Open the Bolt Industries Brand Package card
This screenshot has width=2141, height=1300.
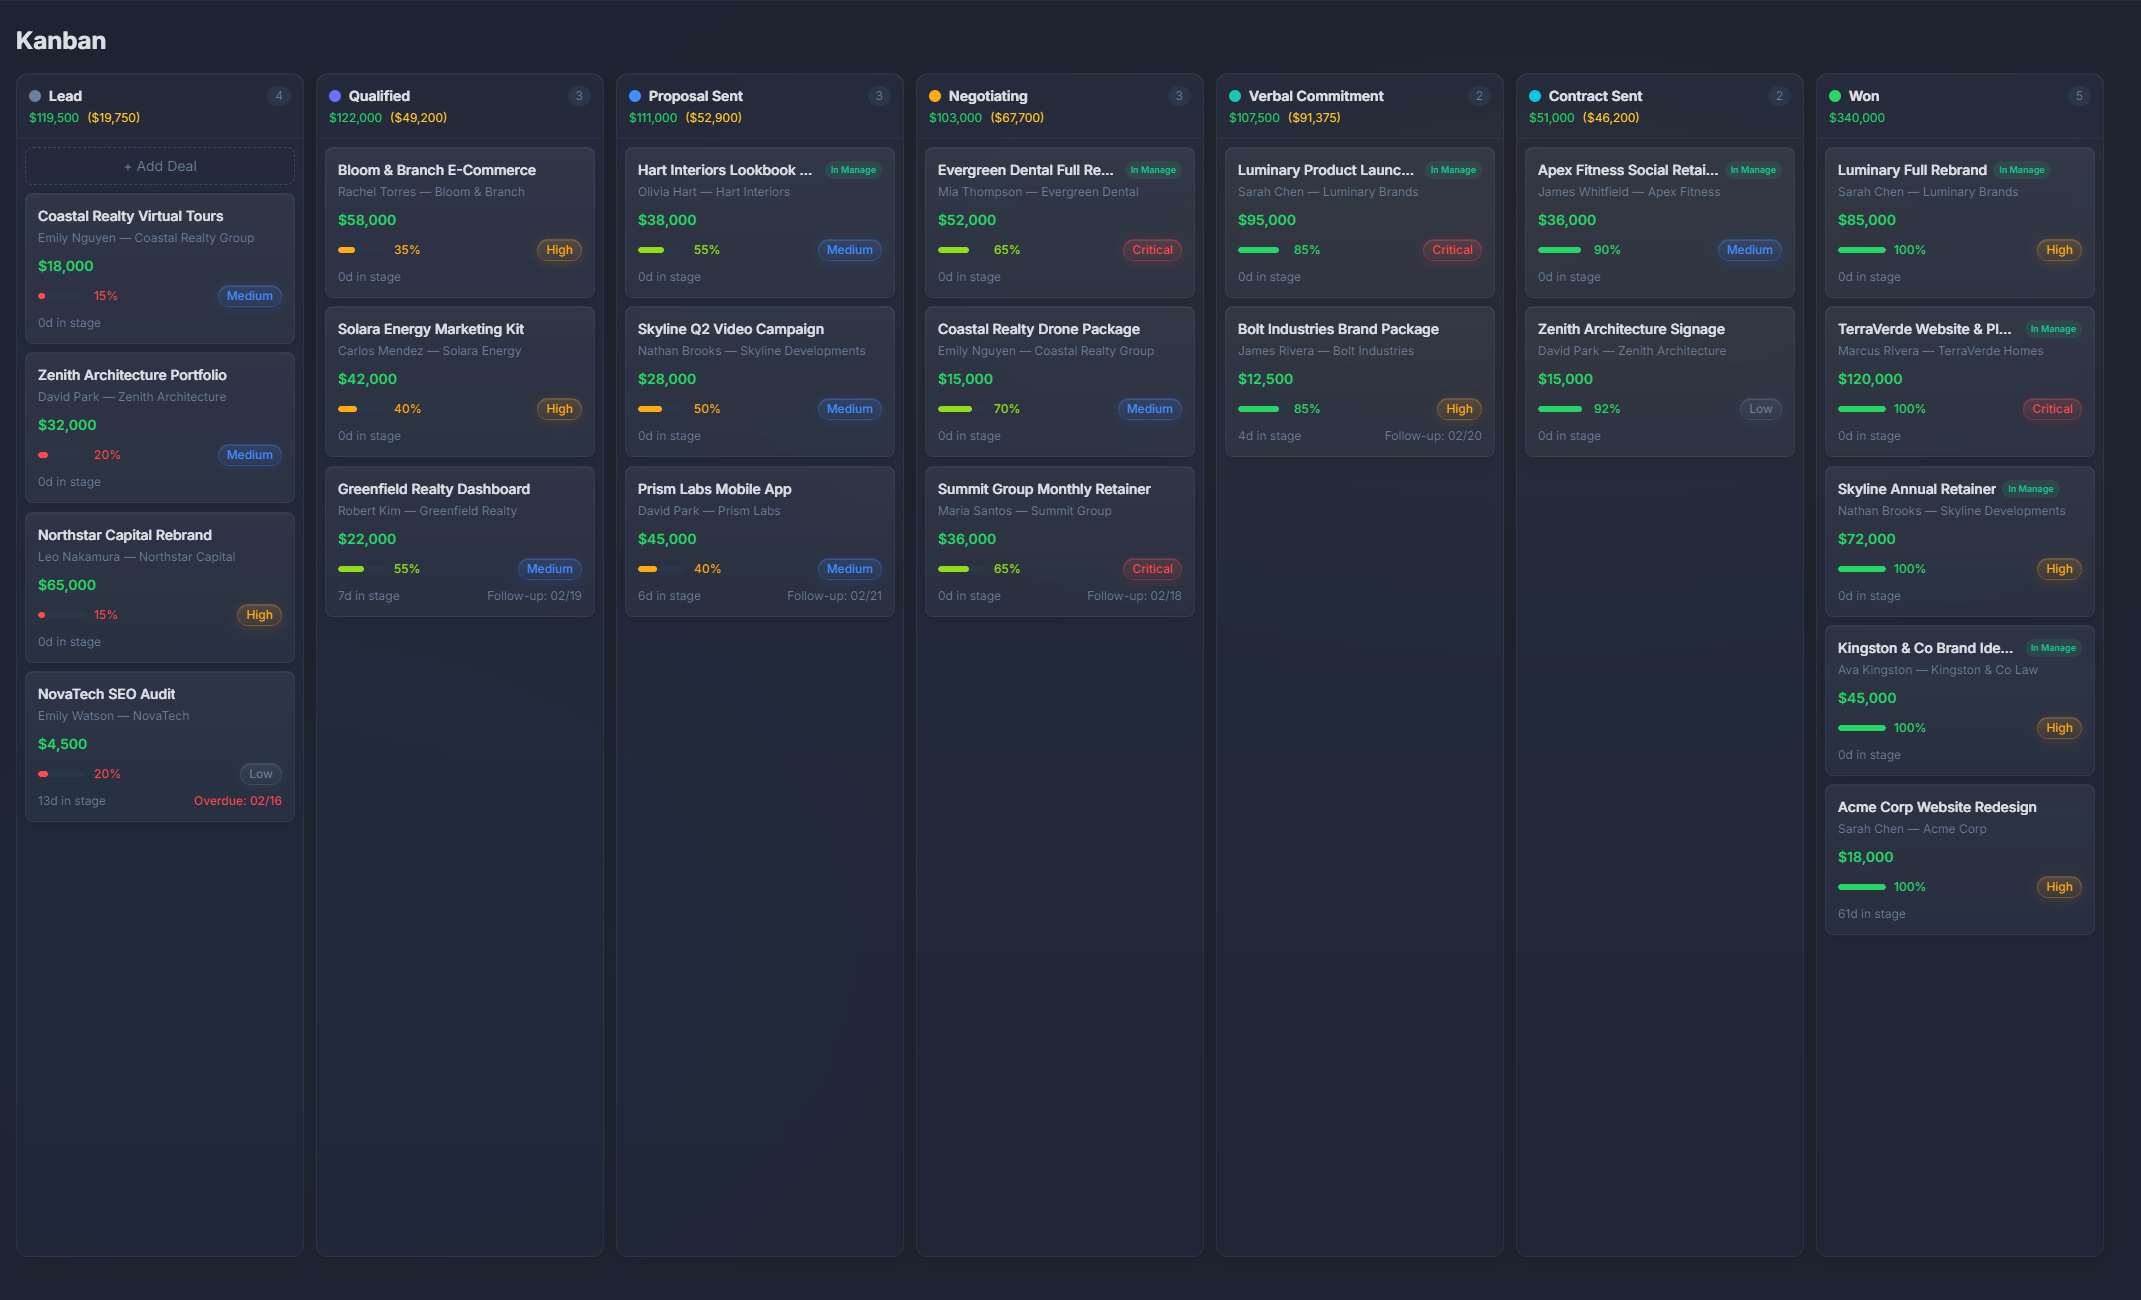(1359, 380)
